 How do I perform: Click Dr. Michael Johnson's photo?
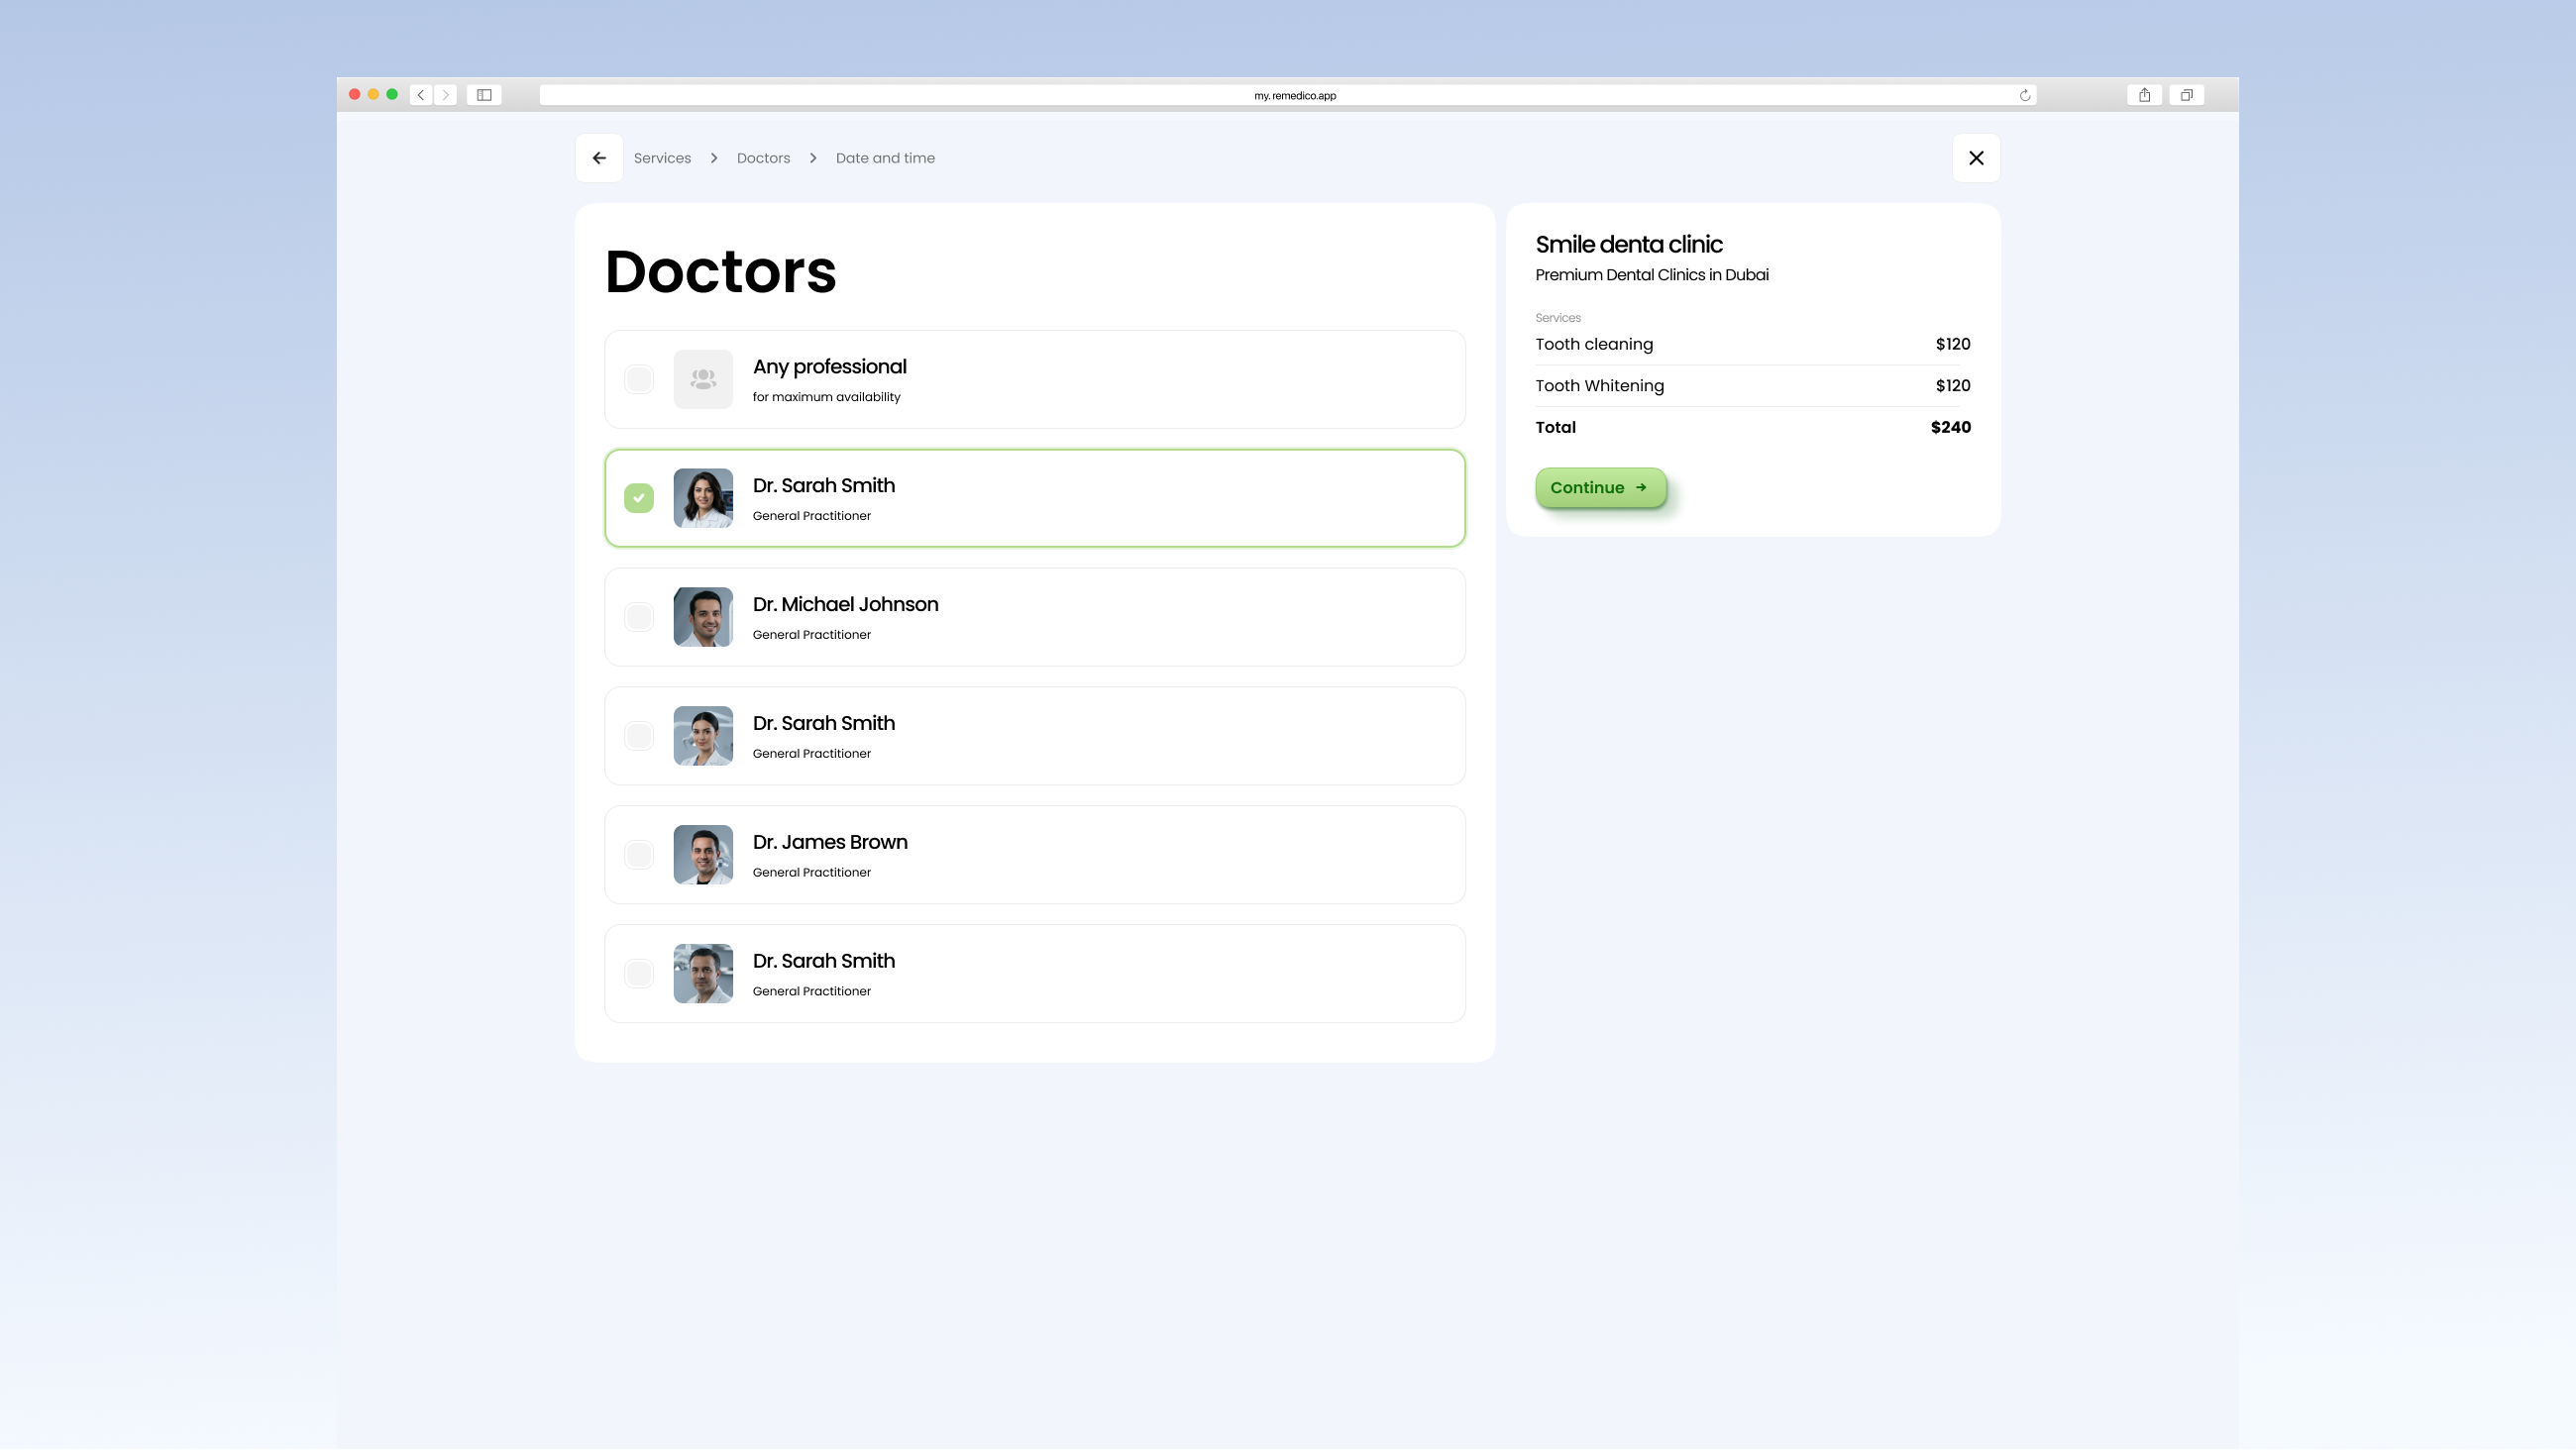(703, 617)
